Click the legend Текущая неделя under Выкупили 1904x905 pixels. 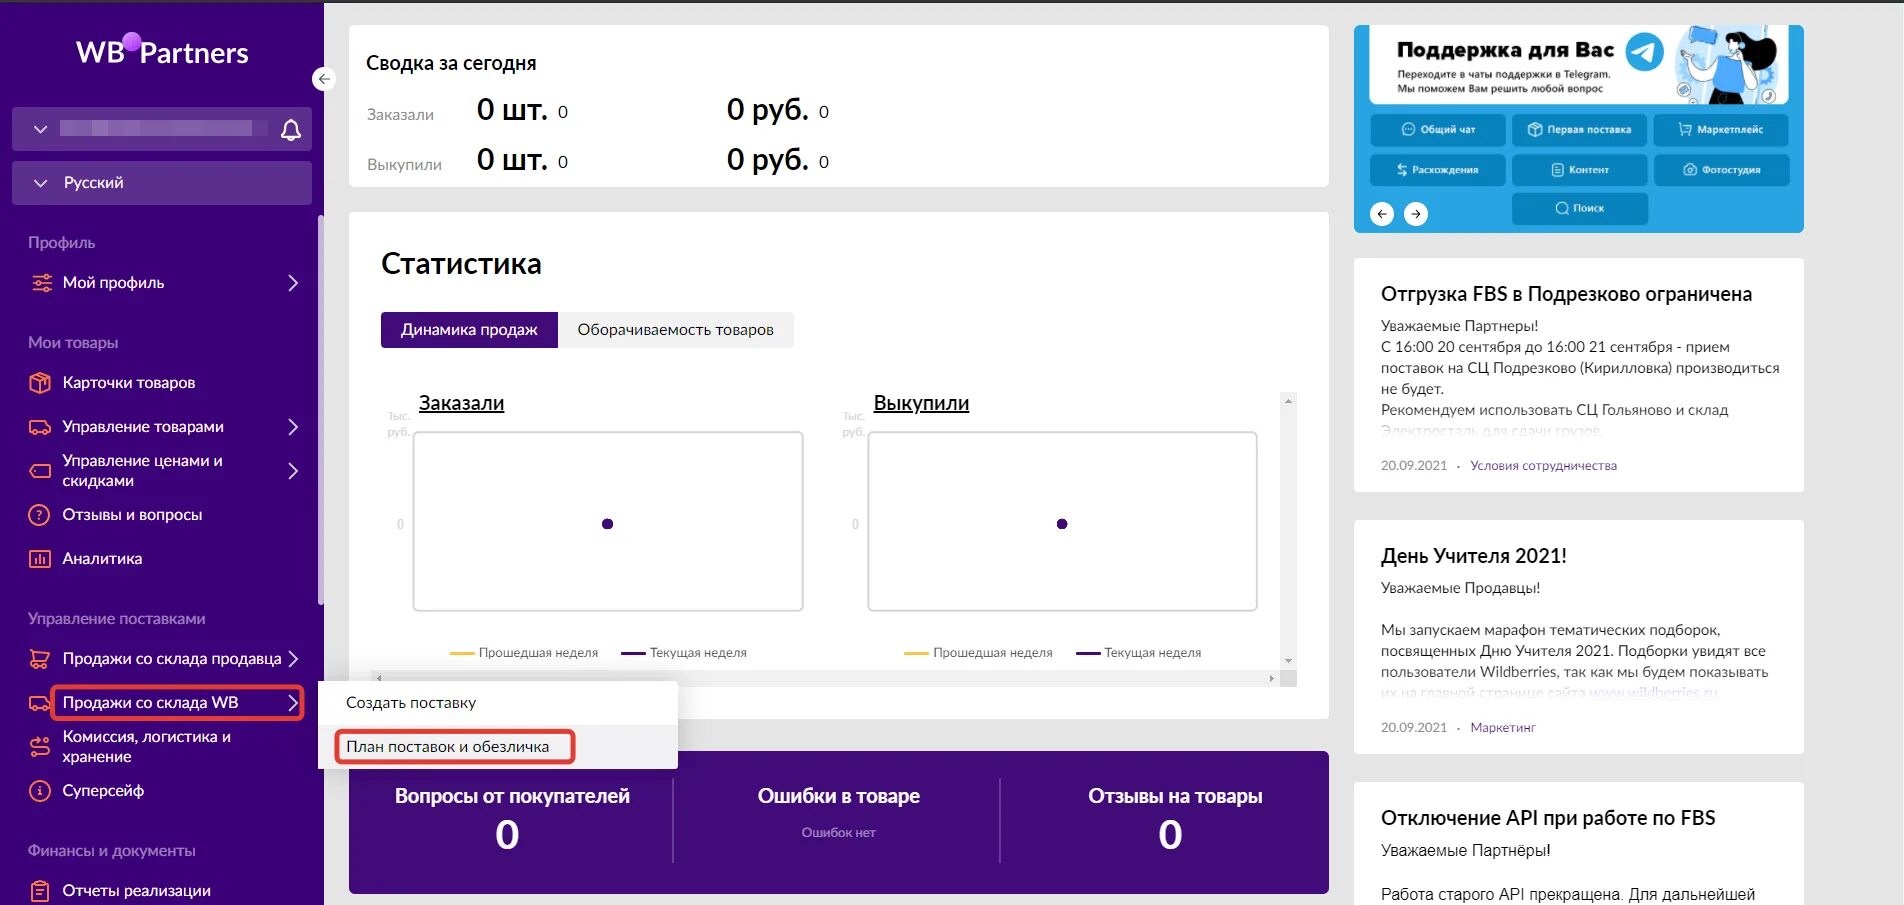[x=1138, y=653]
